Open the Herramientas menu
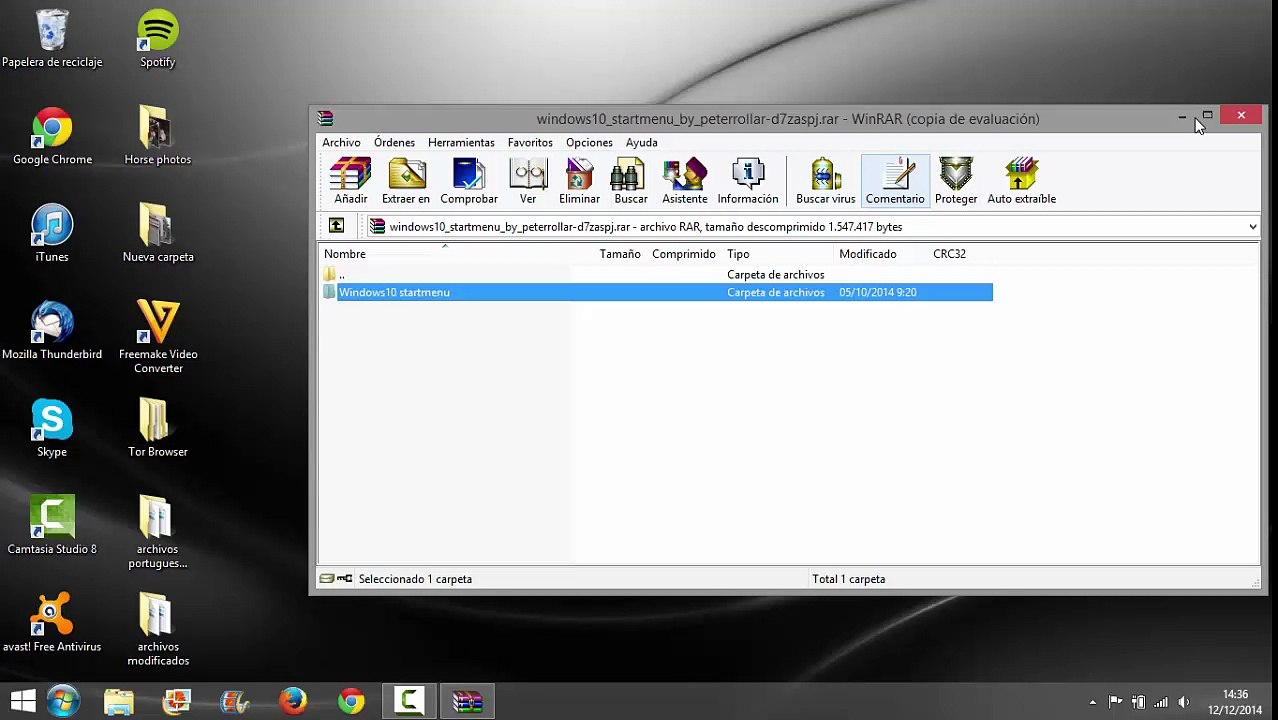The width and height of the screenshot is (1278, 720). 461,143
